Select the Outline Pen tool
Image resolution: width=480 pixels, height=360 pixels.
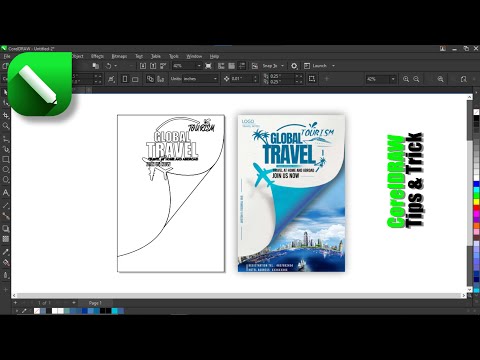pyautogui.click(x=6, y=275)
